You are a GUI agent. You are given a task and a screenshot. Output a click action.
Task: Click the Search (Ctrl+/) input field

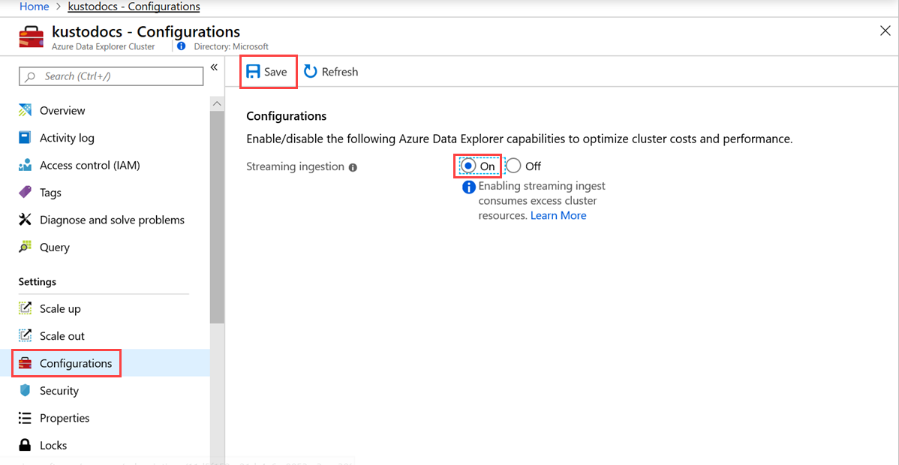tap(111, 76)
